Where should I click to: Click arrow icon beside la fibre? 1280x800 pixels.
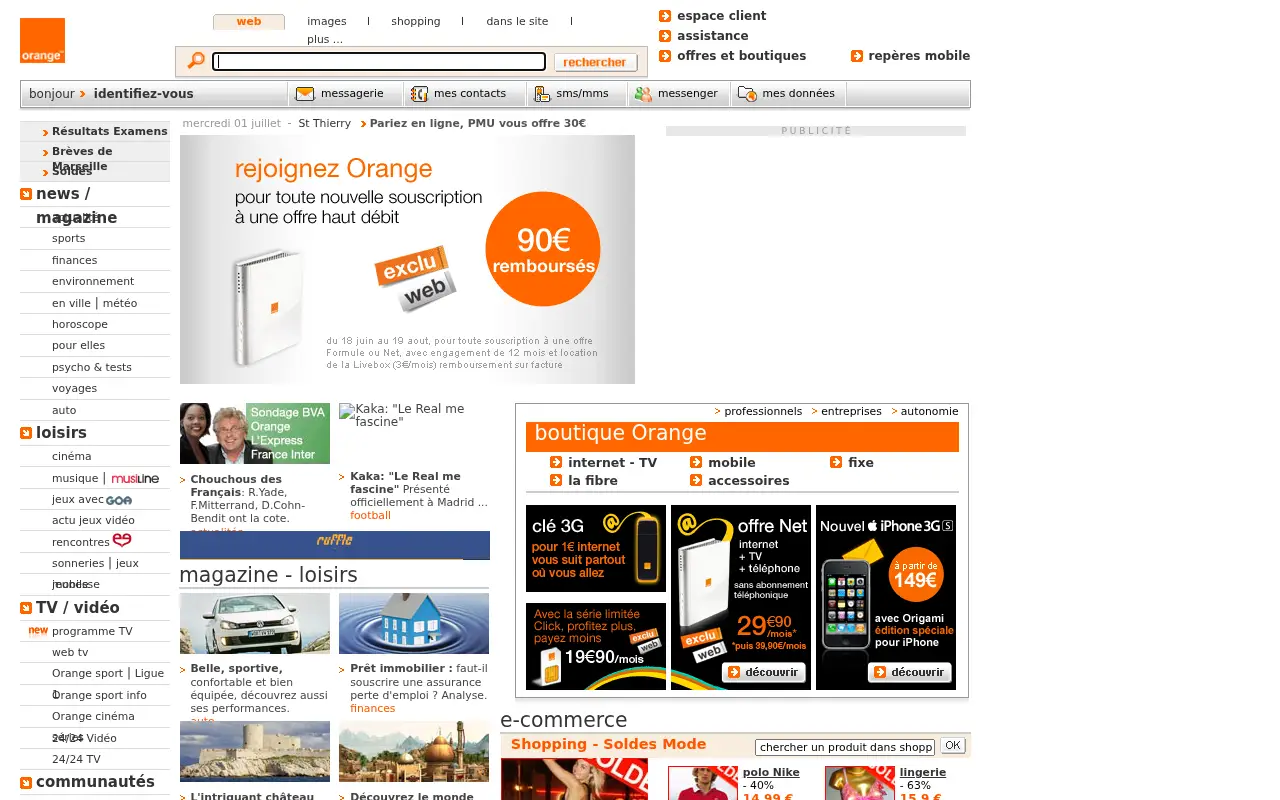(x=556, y=480)
